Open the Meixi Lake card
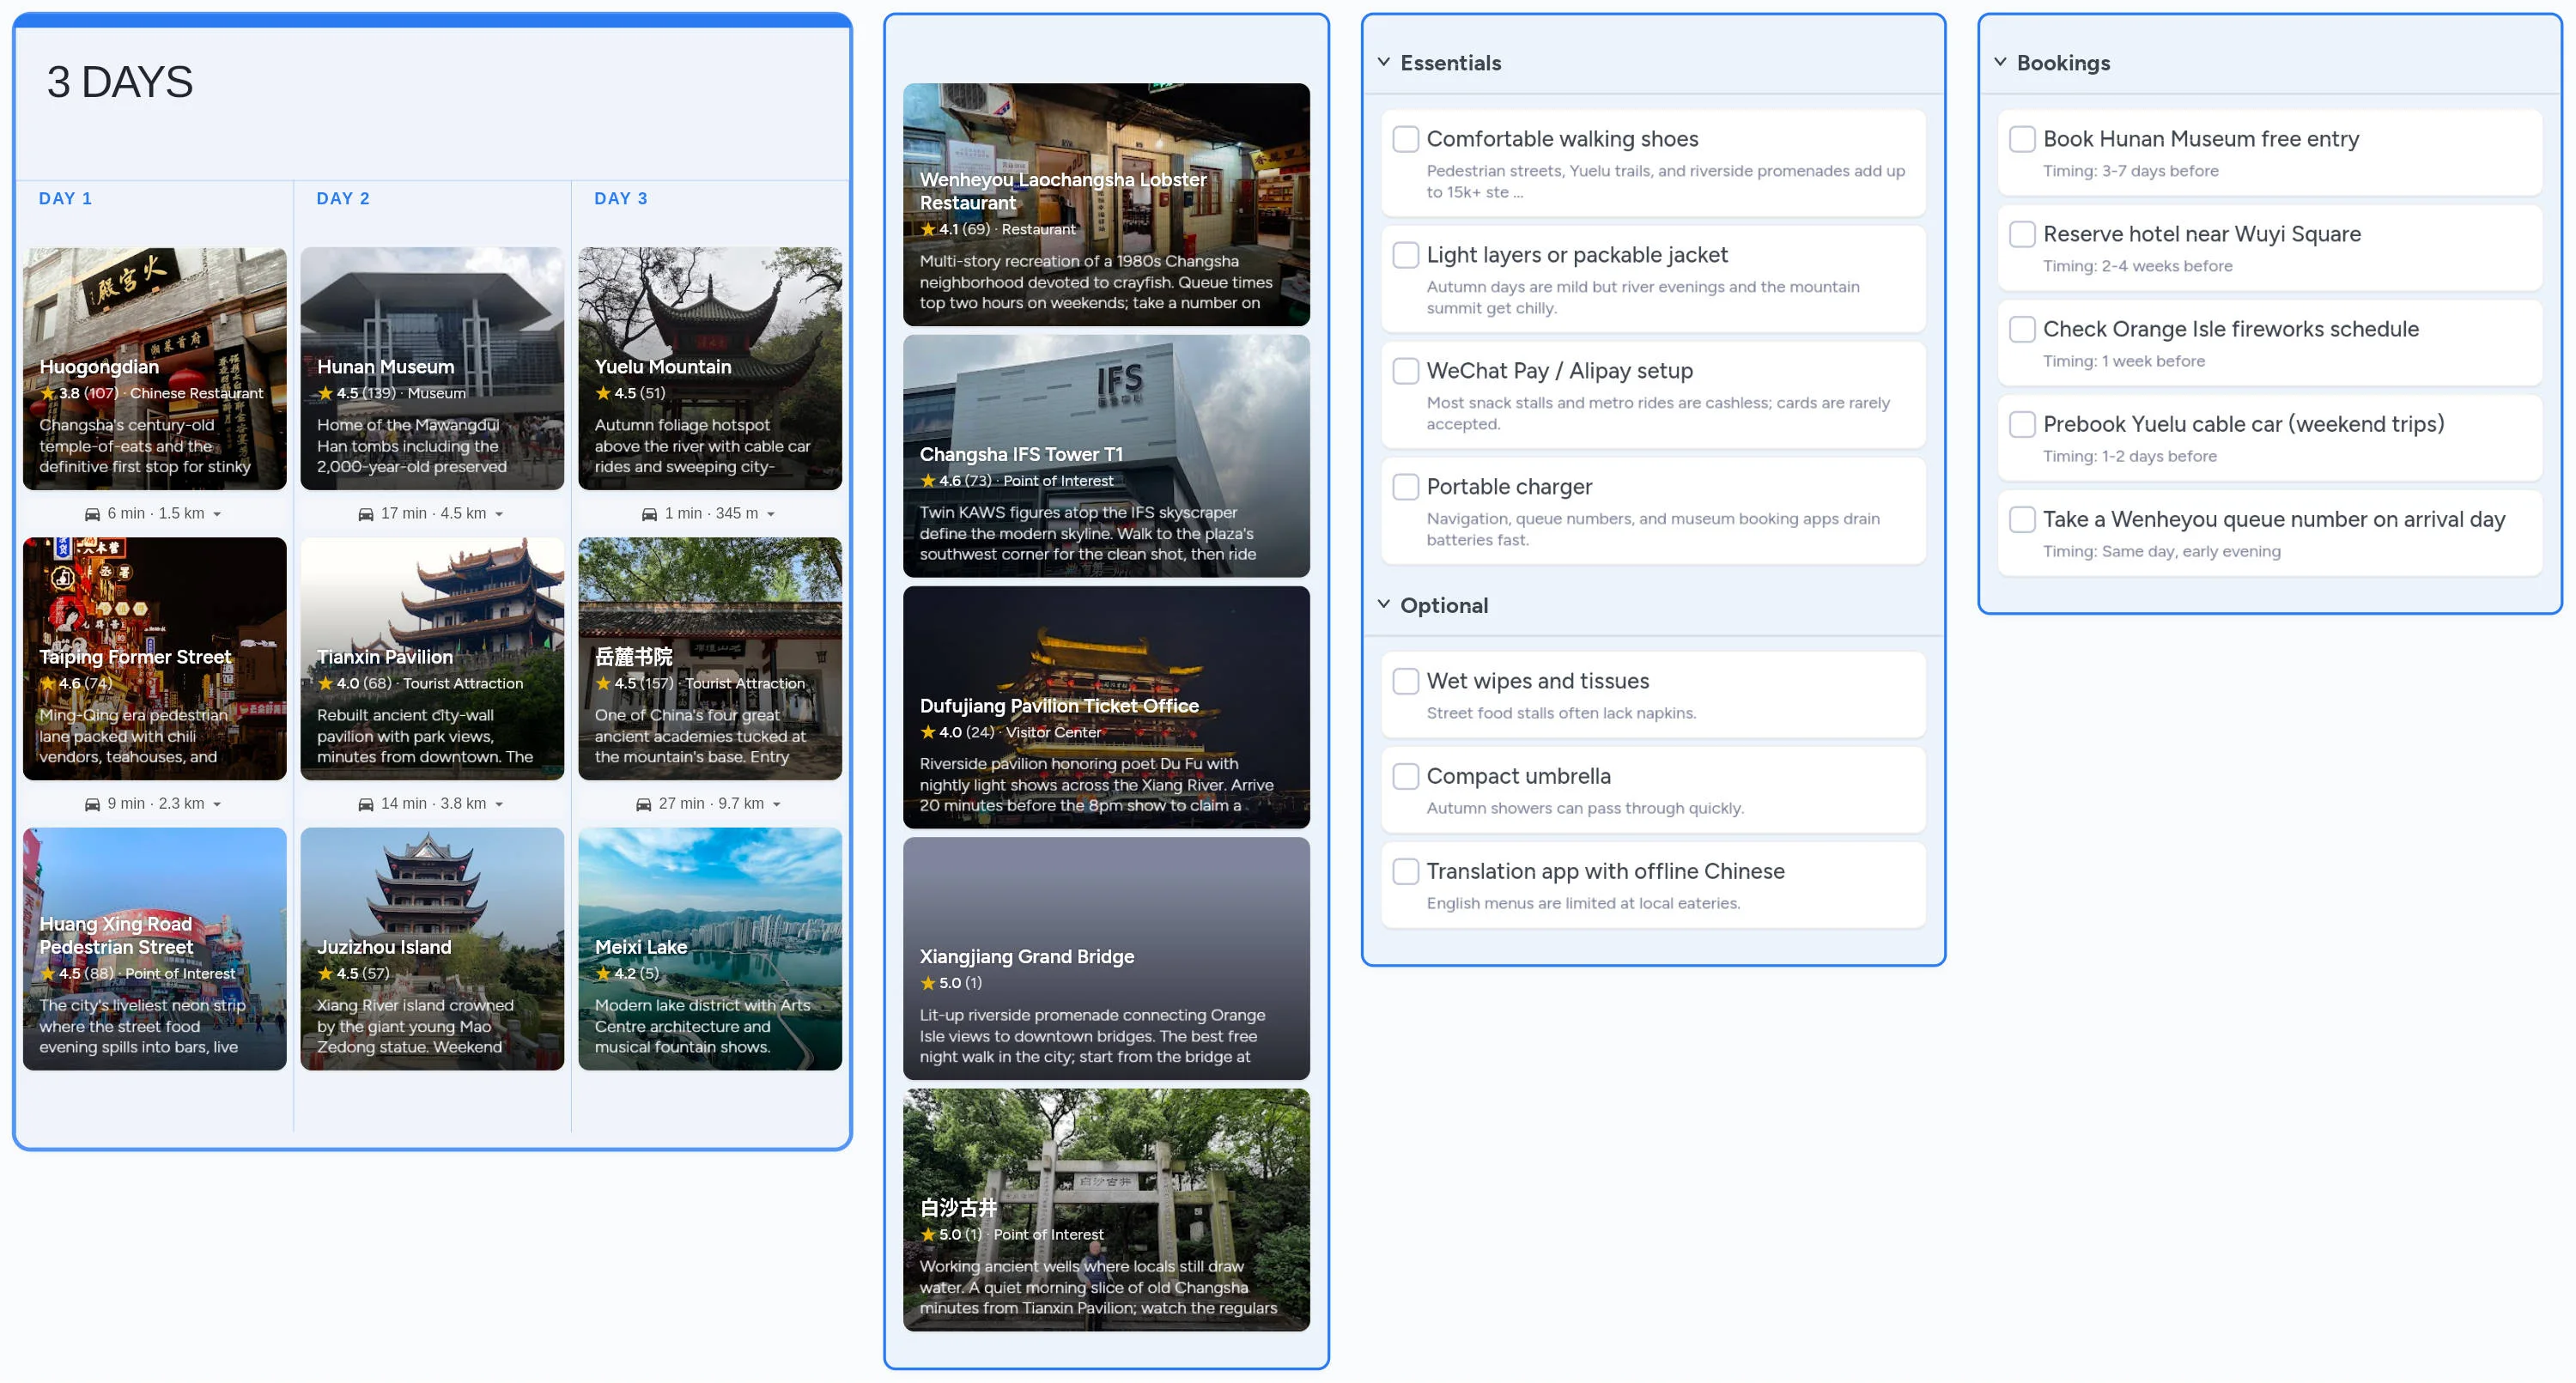The height and width of the screenshot is (1383, 2576). (x=710, y=949)
